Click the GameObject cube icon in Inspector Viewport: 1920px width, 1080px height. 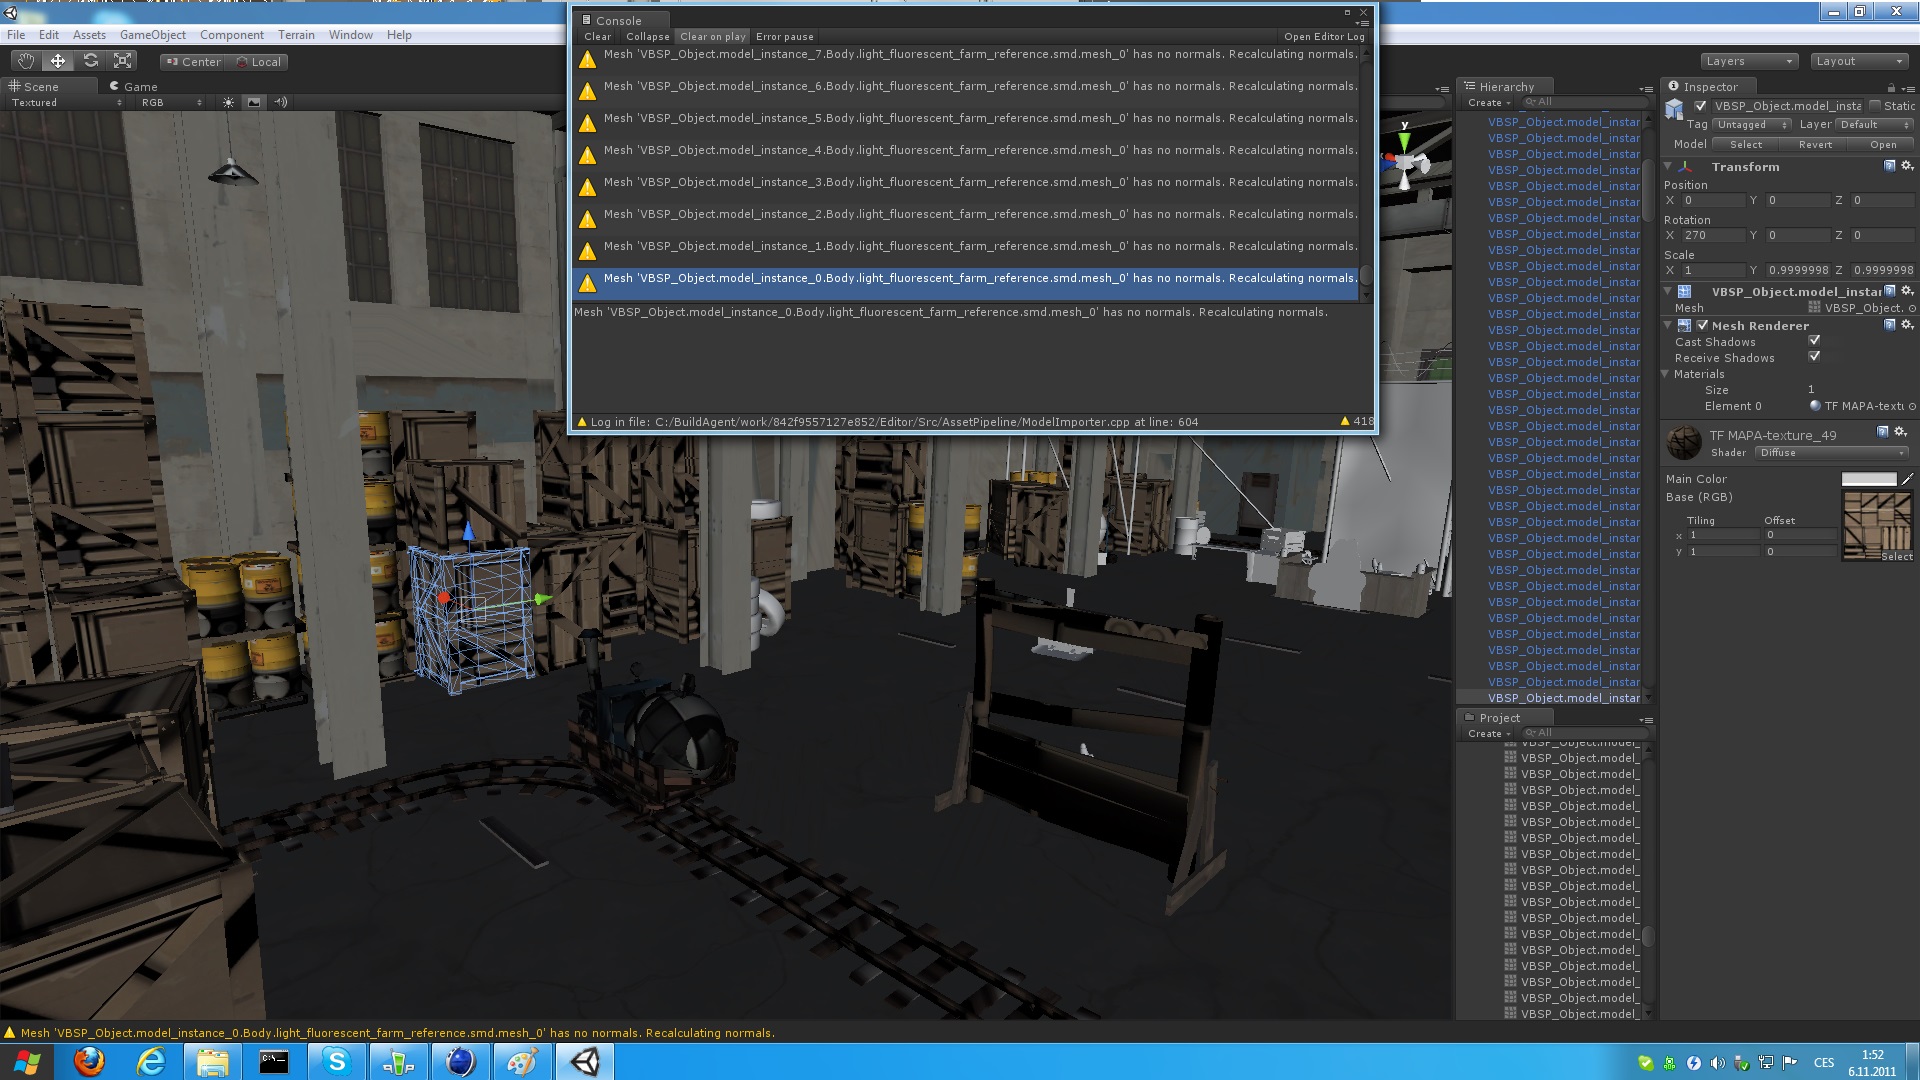(1675, 109)
